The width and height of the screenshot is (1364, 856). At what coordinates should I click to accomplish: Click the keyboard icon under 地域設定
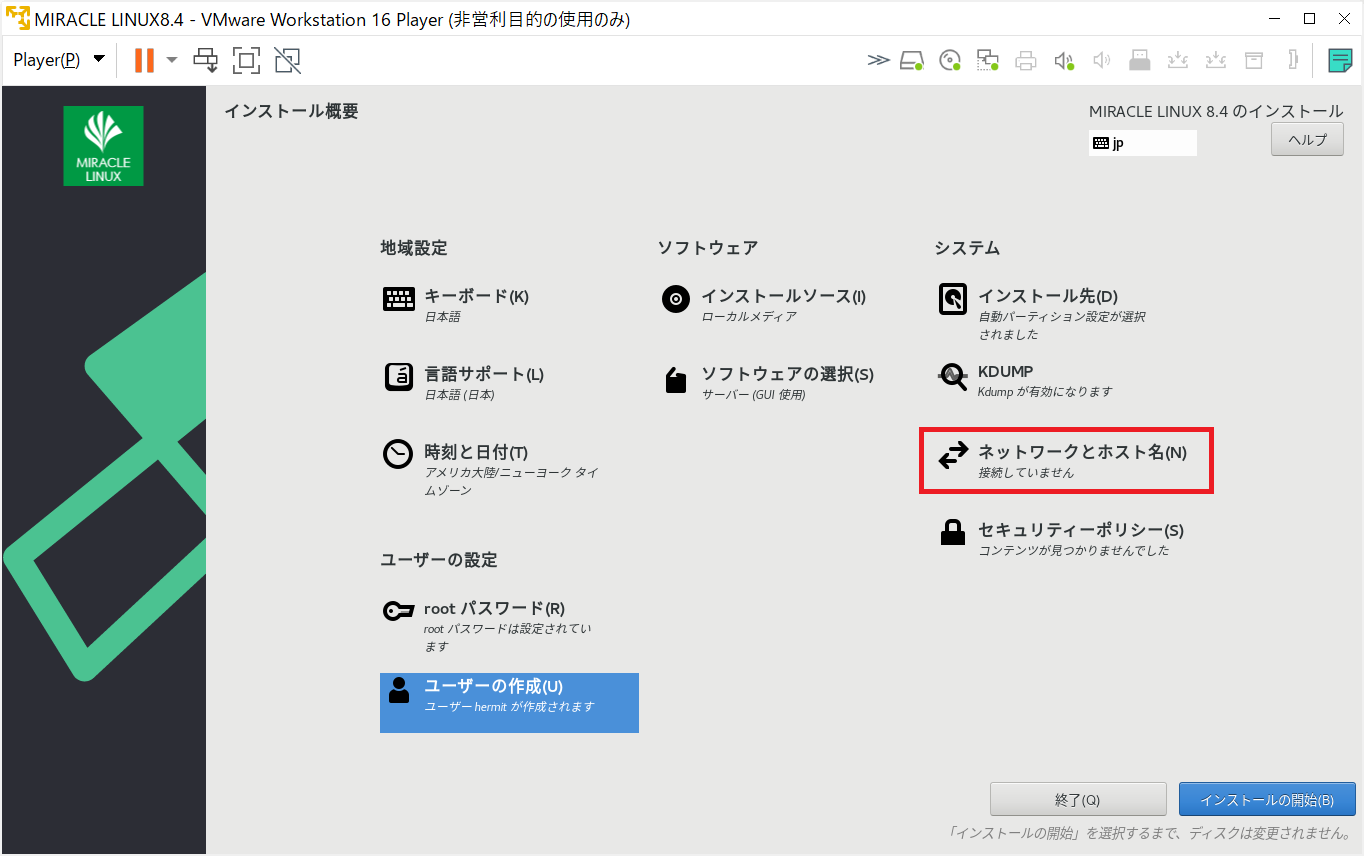[x=399, y=299]
